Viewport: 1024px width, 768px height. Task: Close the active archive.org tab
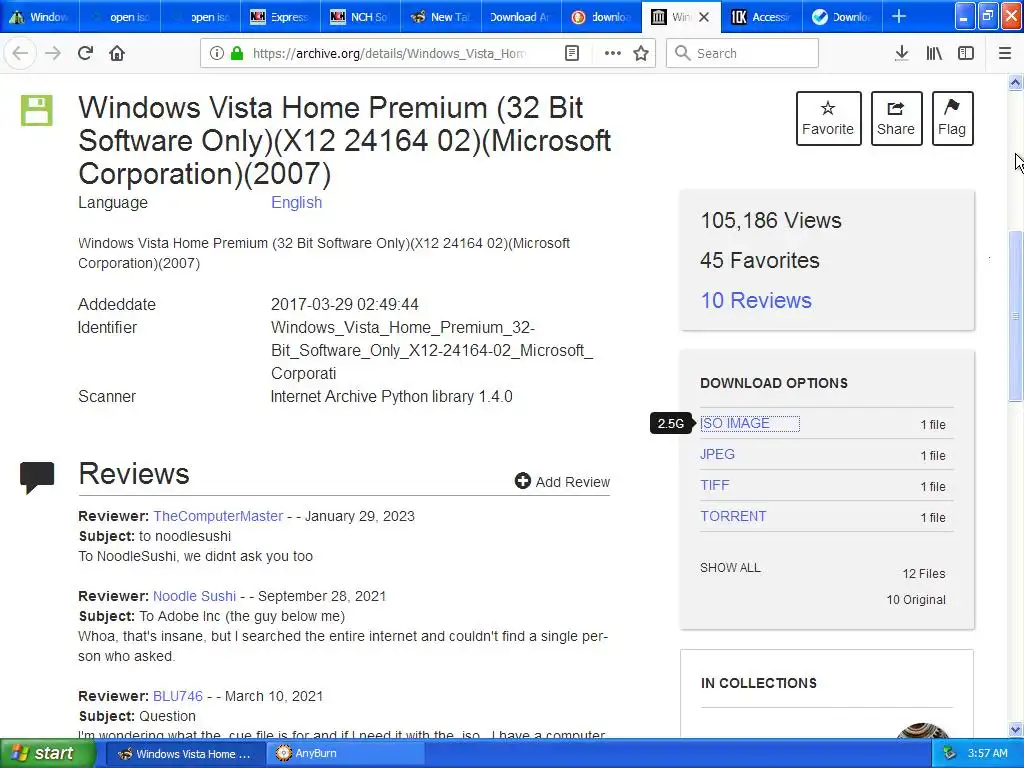click(704, 17)
